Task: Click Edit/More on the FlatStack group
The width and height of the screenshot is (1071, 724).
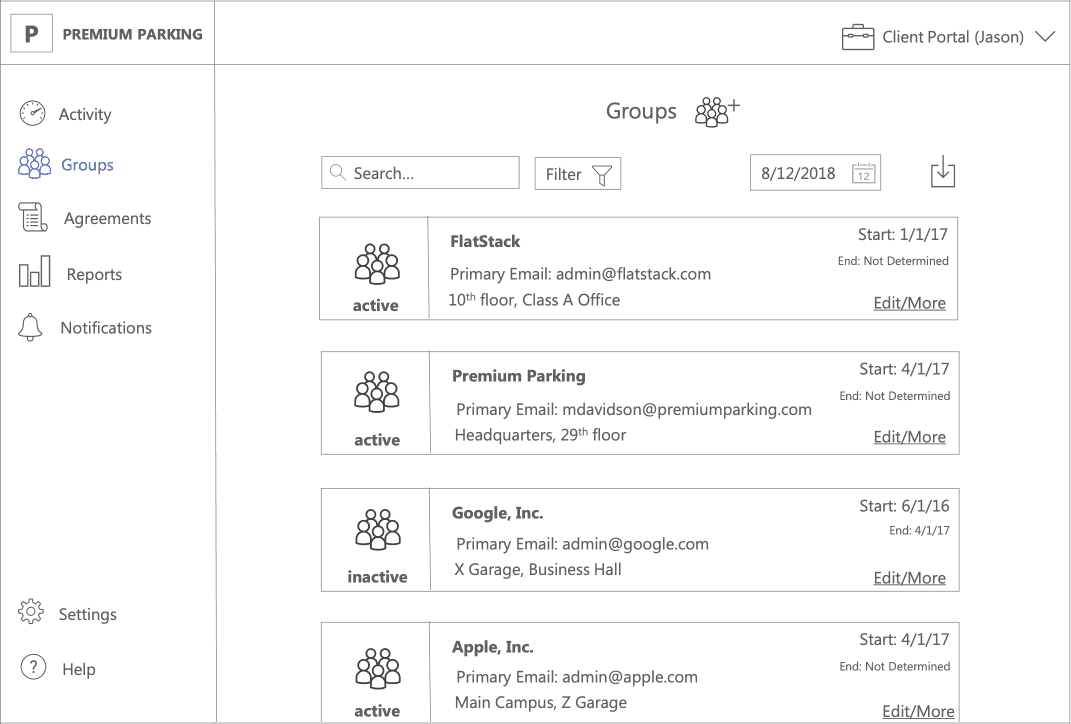Action: click(x=909, y=302)
